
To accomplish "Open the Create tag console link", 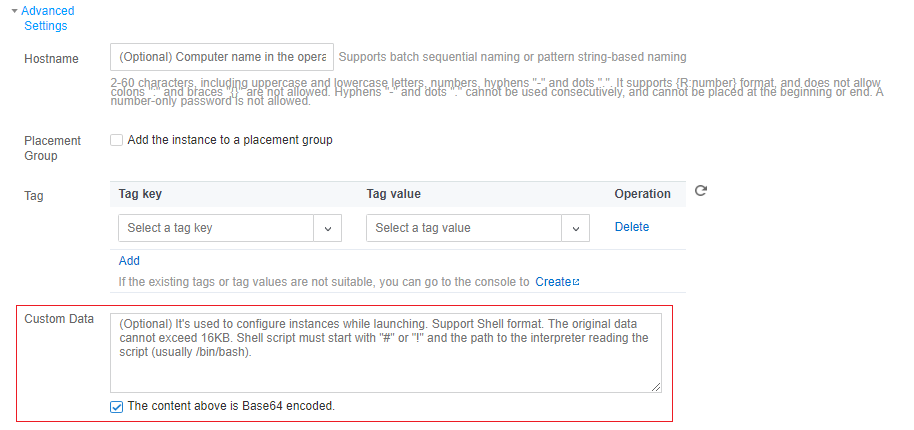I will (x=552, y=282).
